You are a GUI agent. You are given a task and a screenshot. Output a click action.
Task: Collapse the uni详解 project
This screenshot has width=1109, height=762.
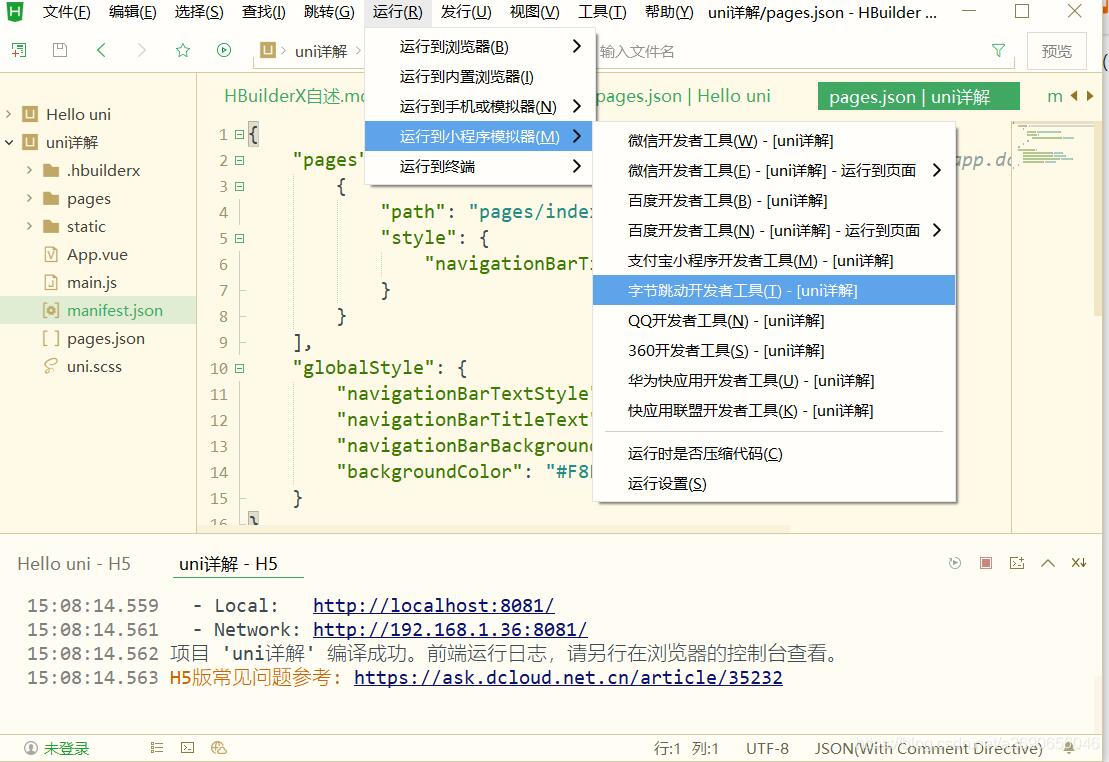[8, 142]
